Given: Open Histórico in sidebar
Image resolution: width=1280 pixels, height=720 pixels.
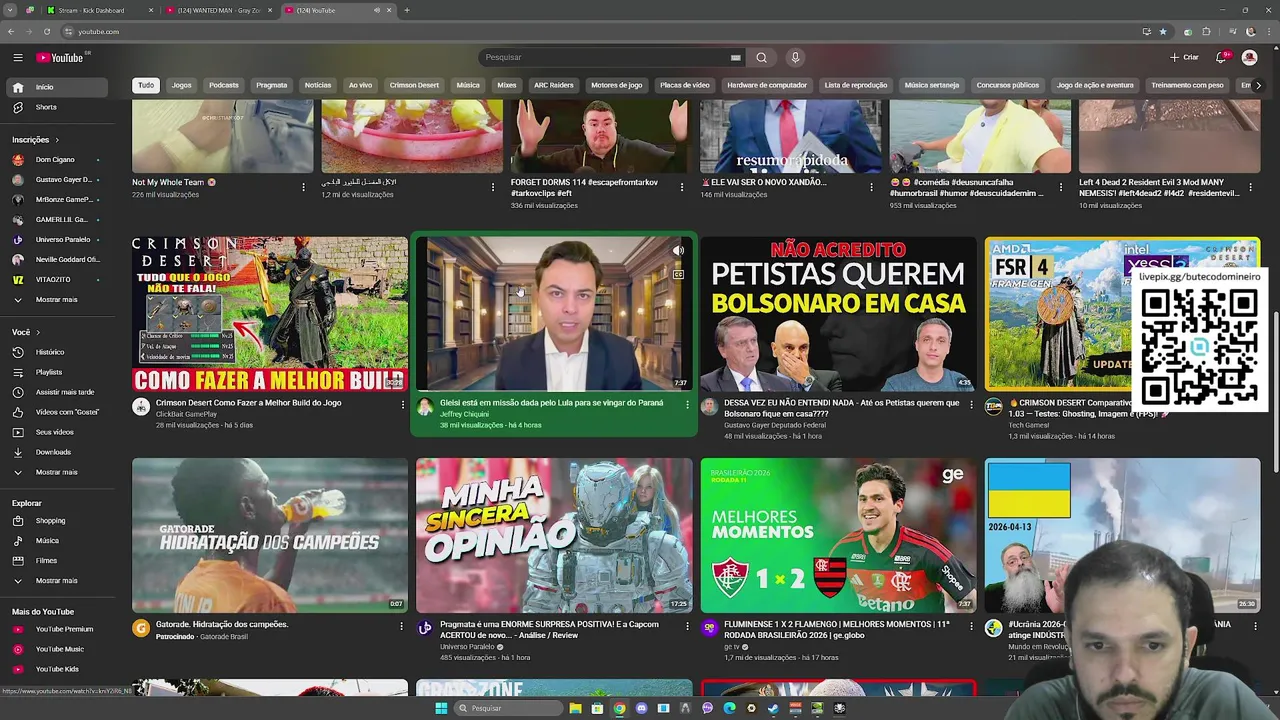Looking at the screenshot, I should 56,352.
